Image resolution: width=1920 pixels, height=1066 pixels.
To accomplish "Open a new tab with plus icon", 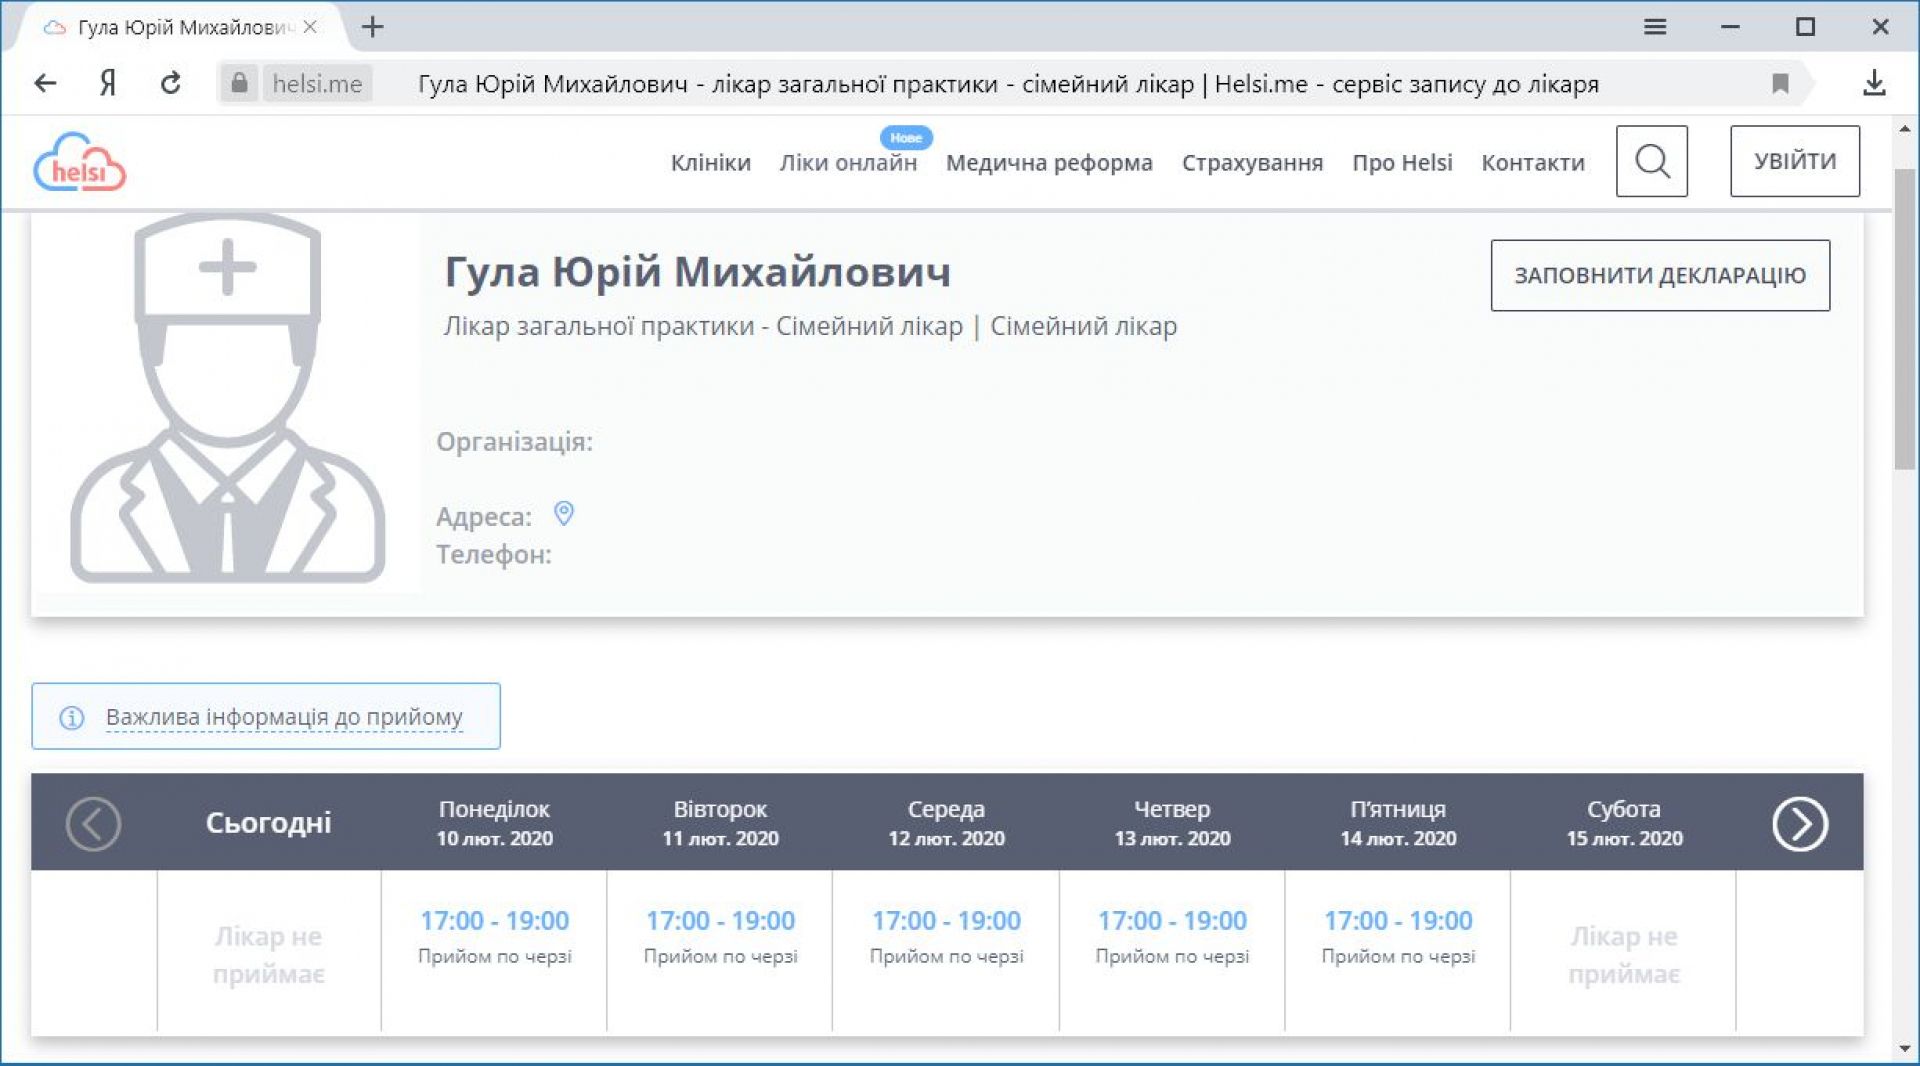I will [373, 27].
